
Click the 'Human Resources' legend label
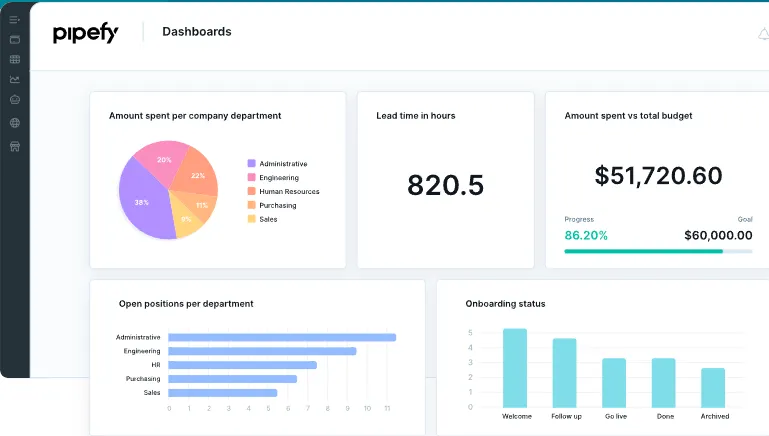289,191
